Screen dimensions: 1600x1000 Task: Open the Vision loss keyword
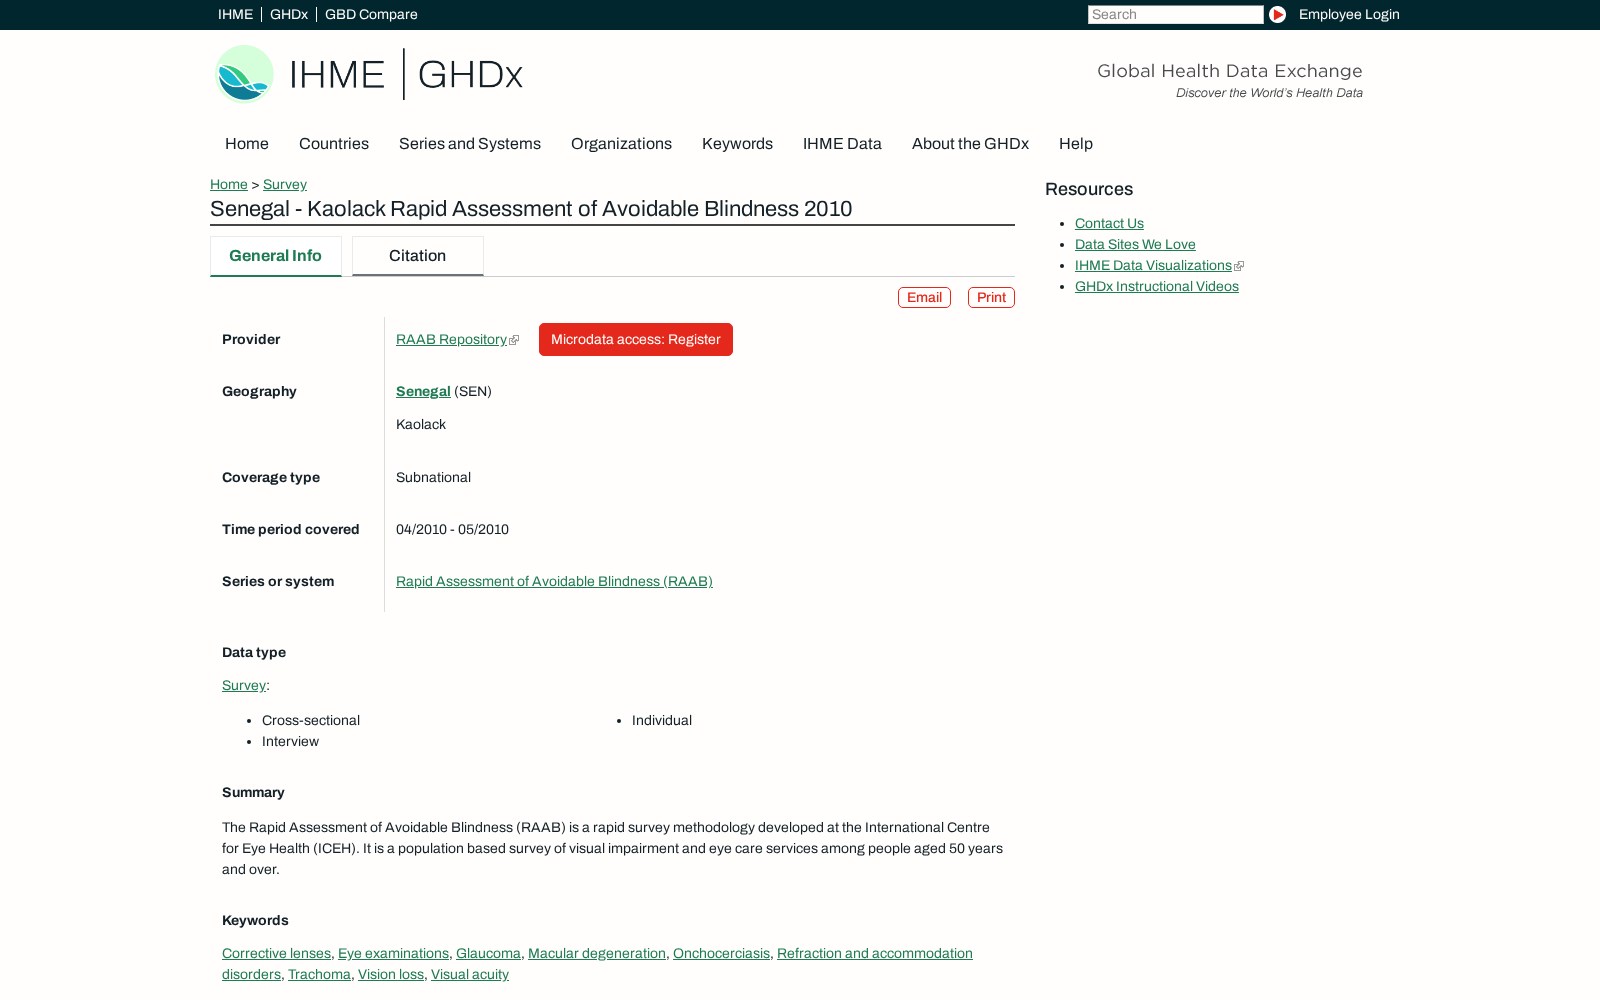[391, 975]
